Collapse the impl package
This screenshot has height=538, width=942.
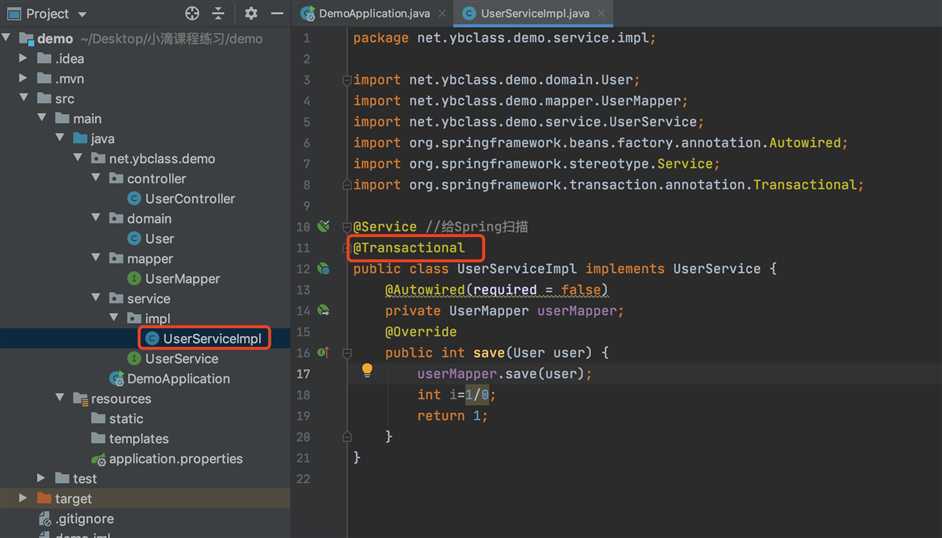point(114,317)
